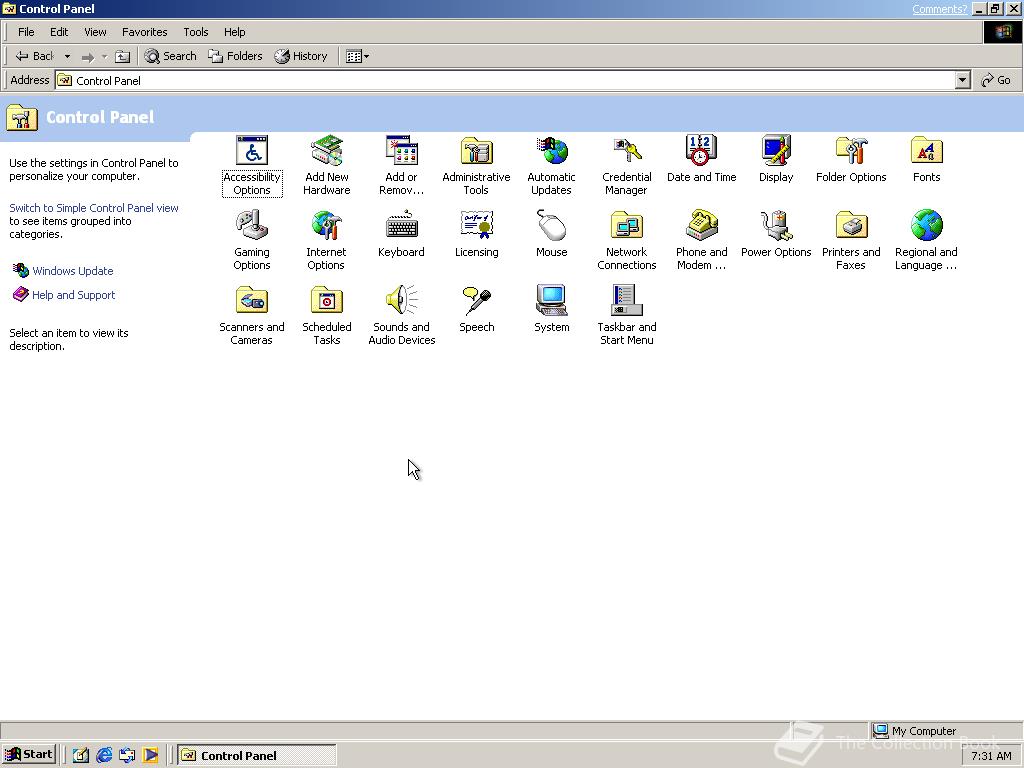Open the File menu
The height and width of the screenshot is (768, 1024).
point(26,32)
